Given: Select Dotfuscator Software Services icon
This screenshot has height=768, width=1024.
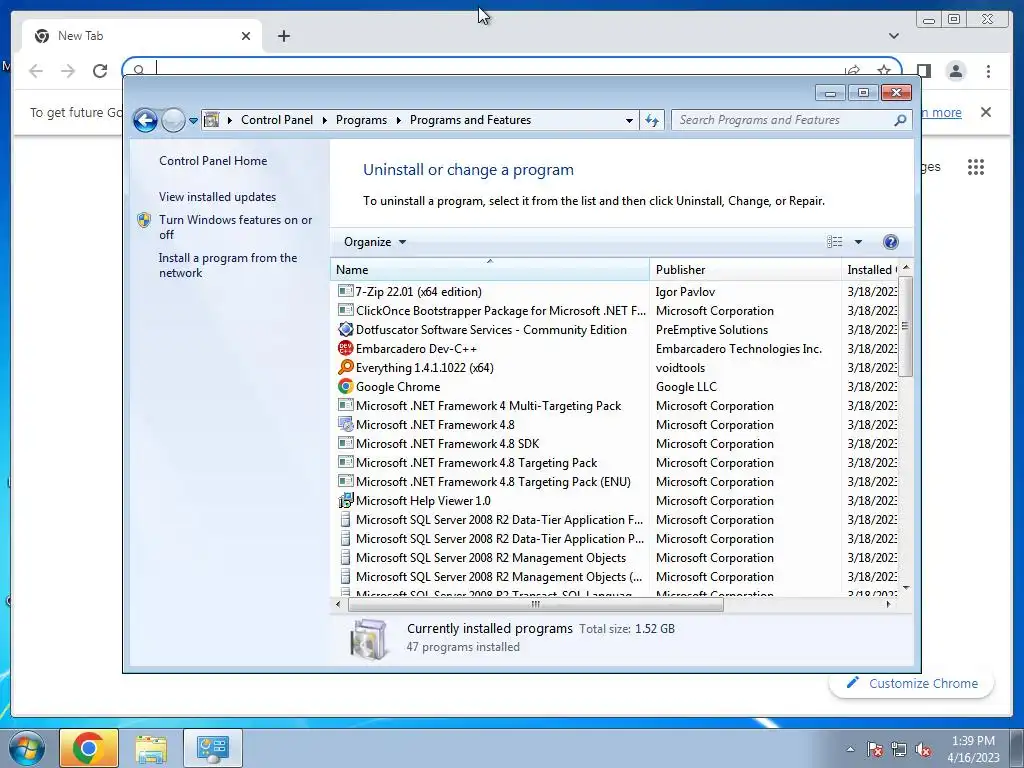Looking at the screenshot, I should pyautogui.click(x=345, y=329).
